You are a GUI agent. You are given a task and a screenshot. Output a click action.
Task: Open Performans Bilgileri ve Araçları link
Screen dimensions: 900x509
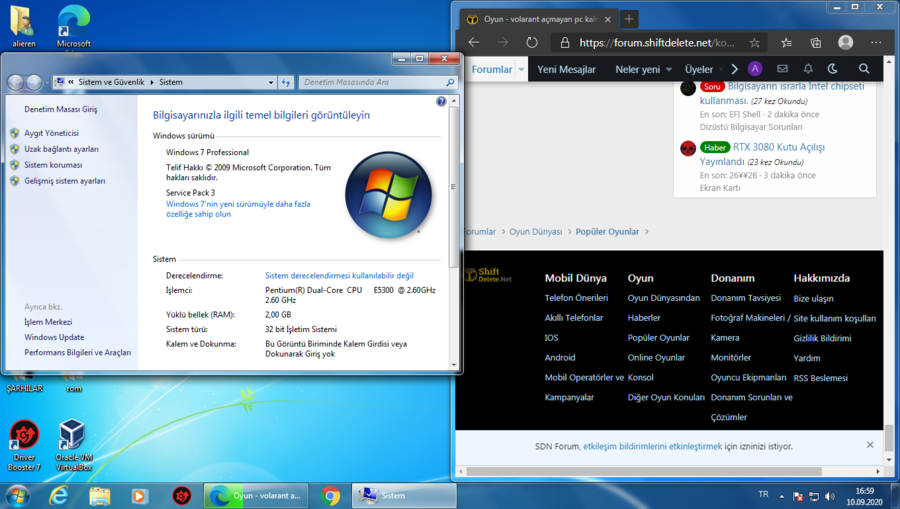77,352
